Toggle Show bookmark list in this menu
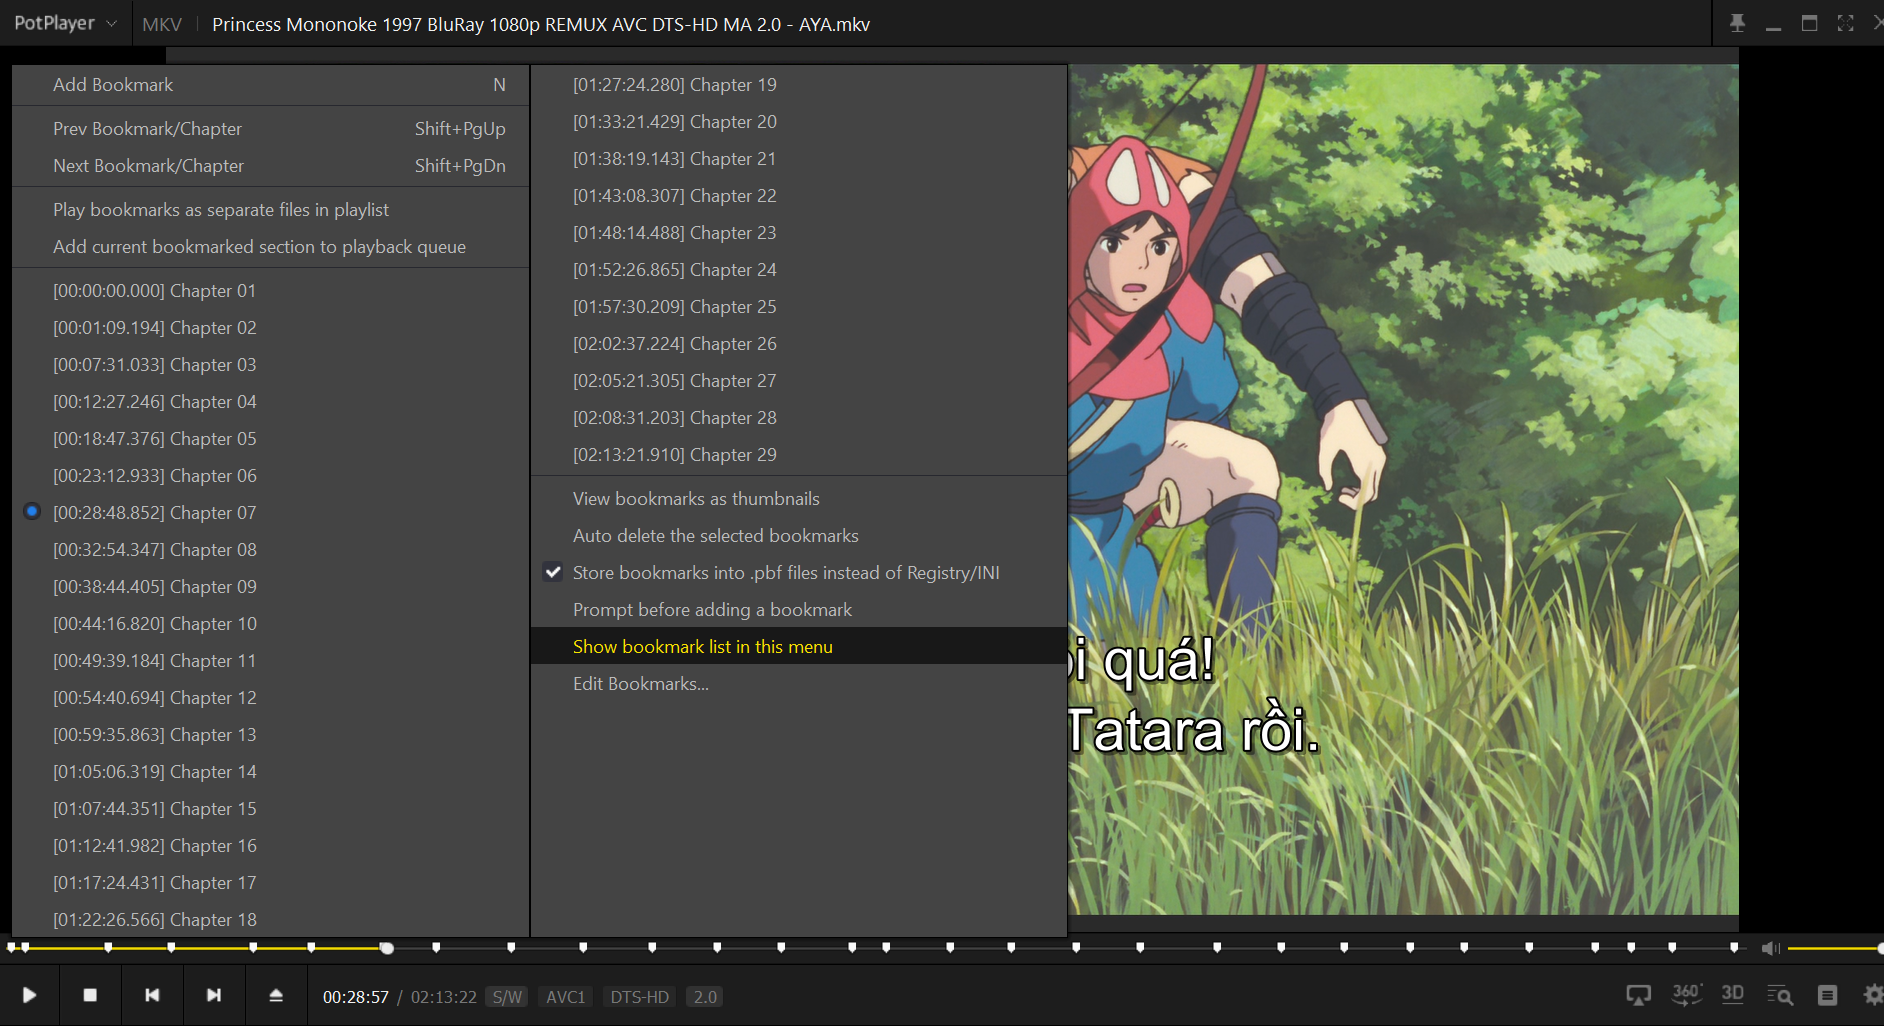The image size is (1884, 1026). [x=799, y=647]
